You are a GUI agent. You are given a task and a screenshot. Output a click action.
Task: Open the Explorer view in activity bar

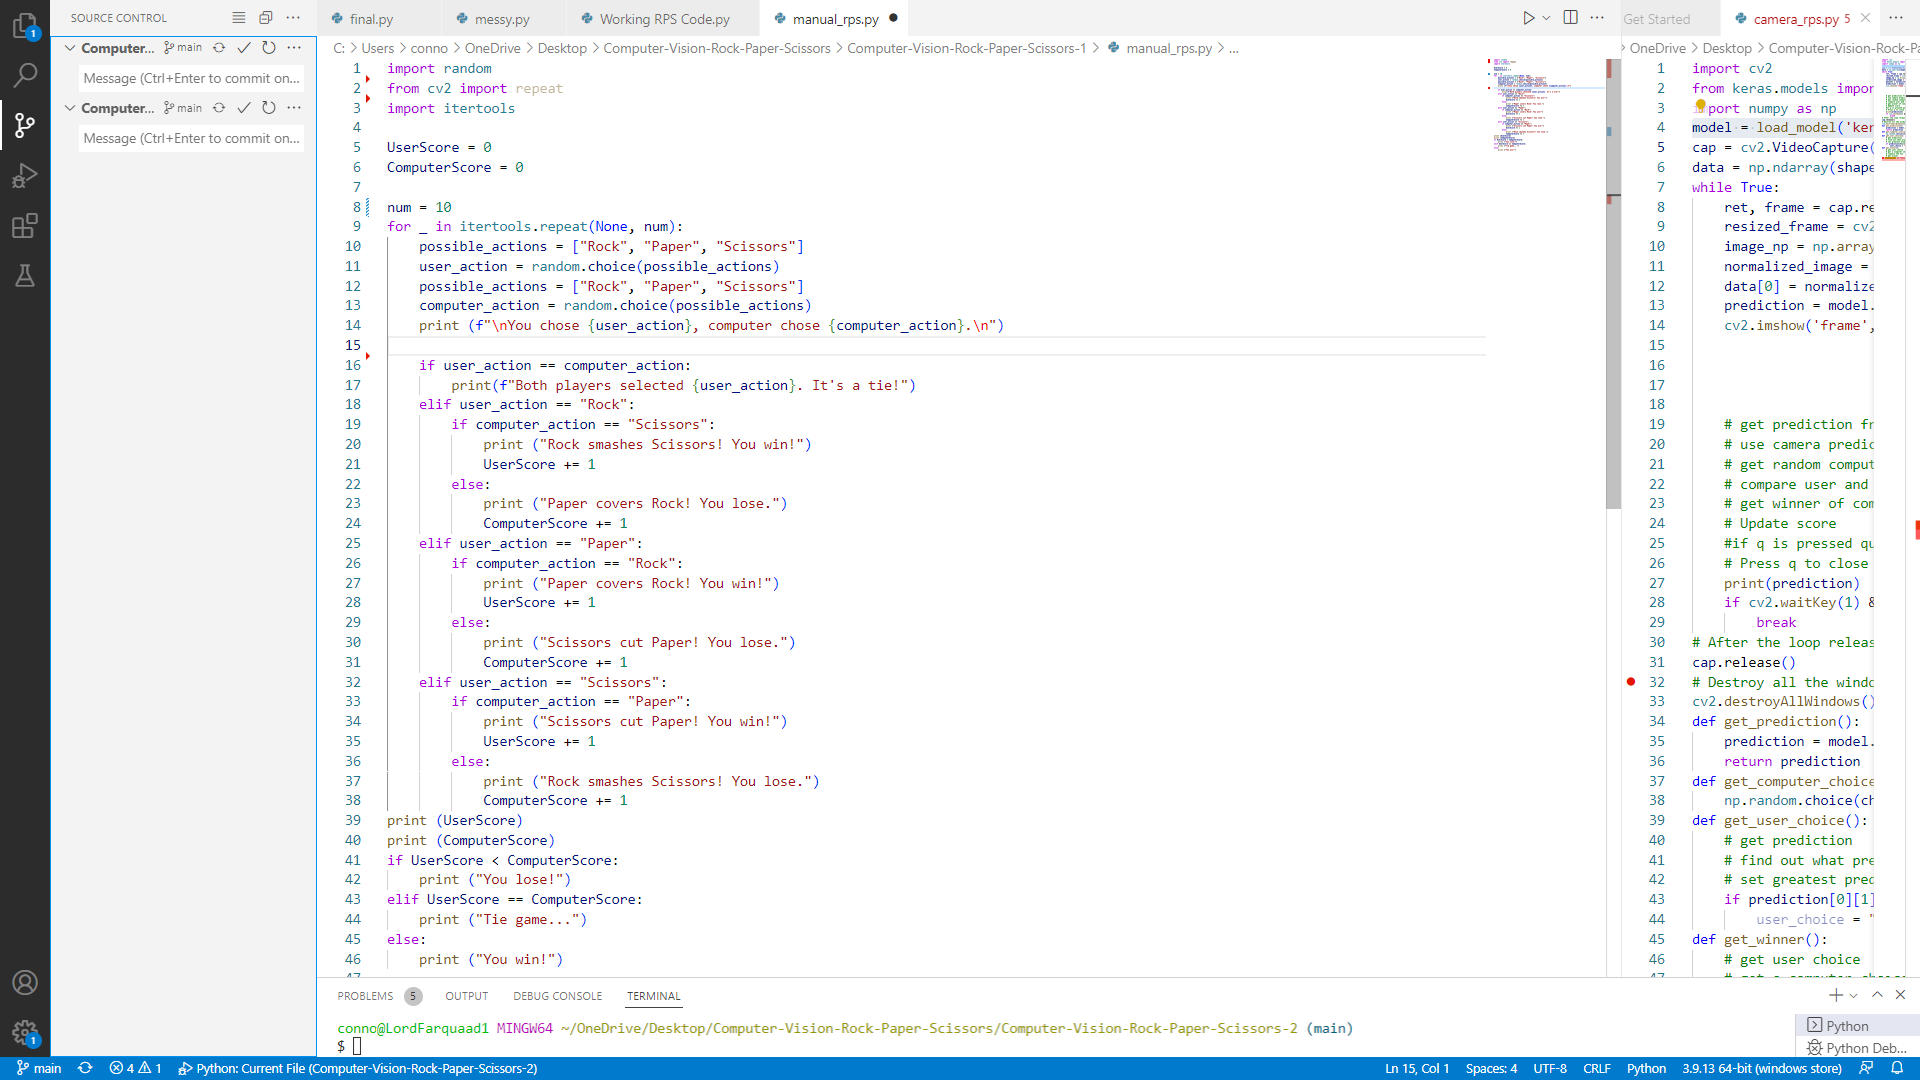25,24
